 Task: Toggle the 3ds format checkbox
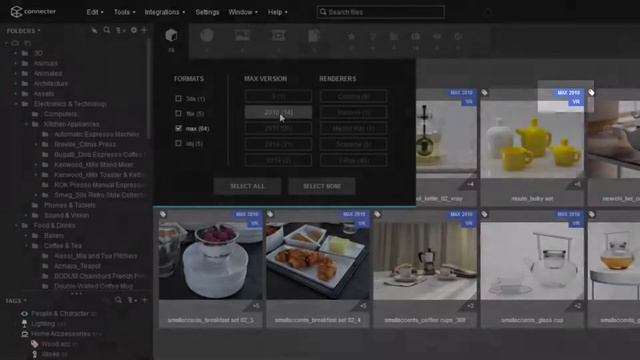178,98
